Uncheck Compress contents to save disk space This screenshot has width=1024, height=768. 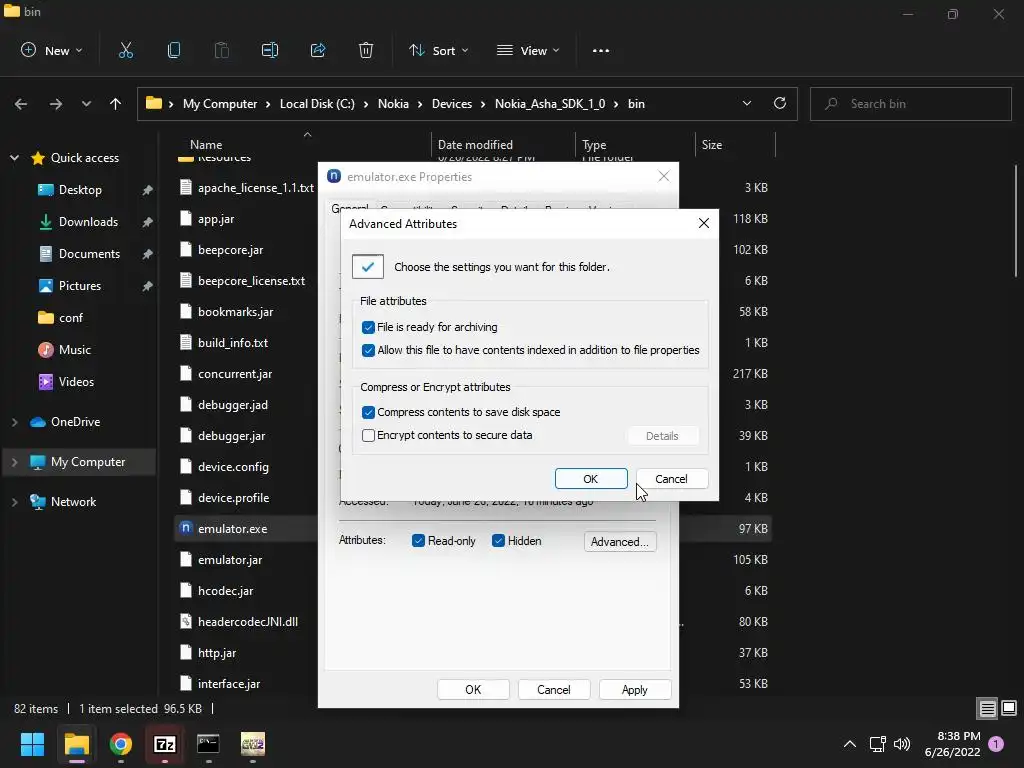click(x=368, y=412)
